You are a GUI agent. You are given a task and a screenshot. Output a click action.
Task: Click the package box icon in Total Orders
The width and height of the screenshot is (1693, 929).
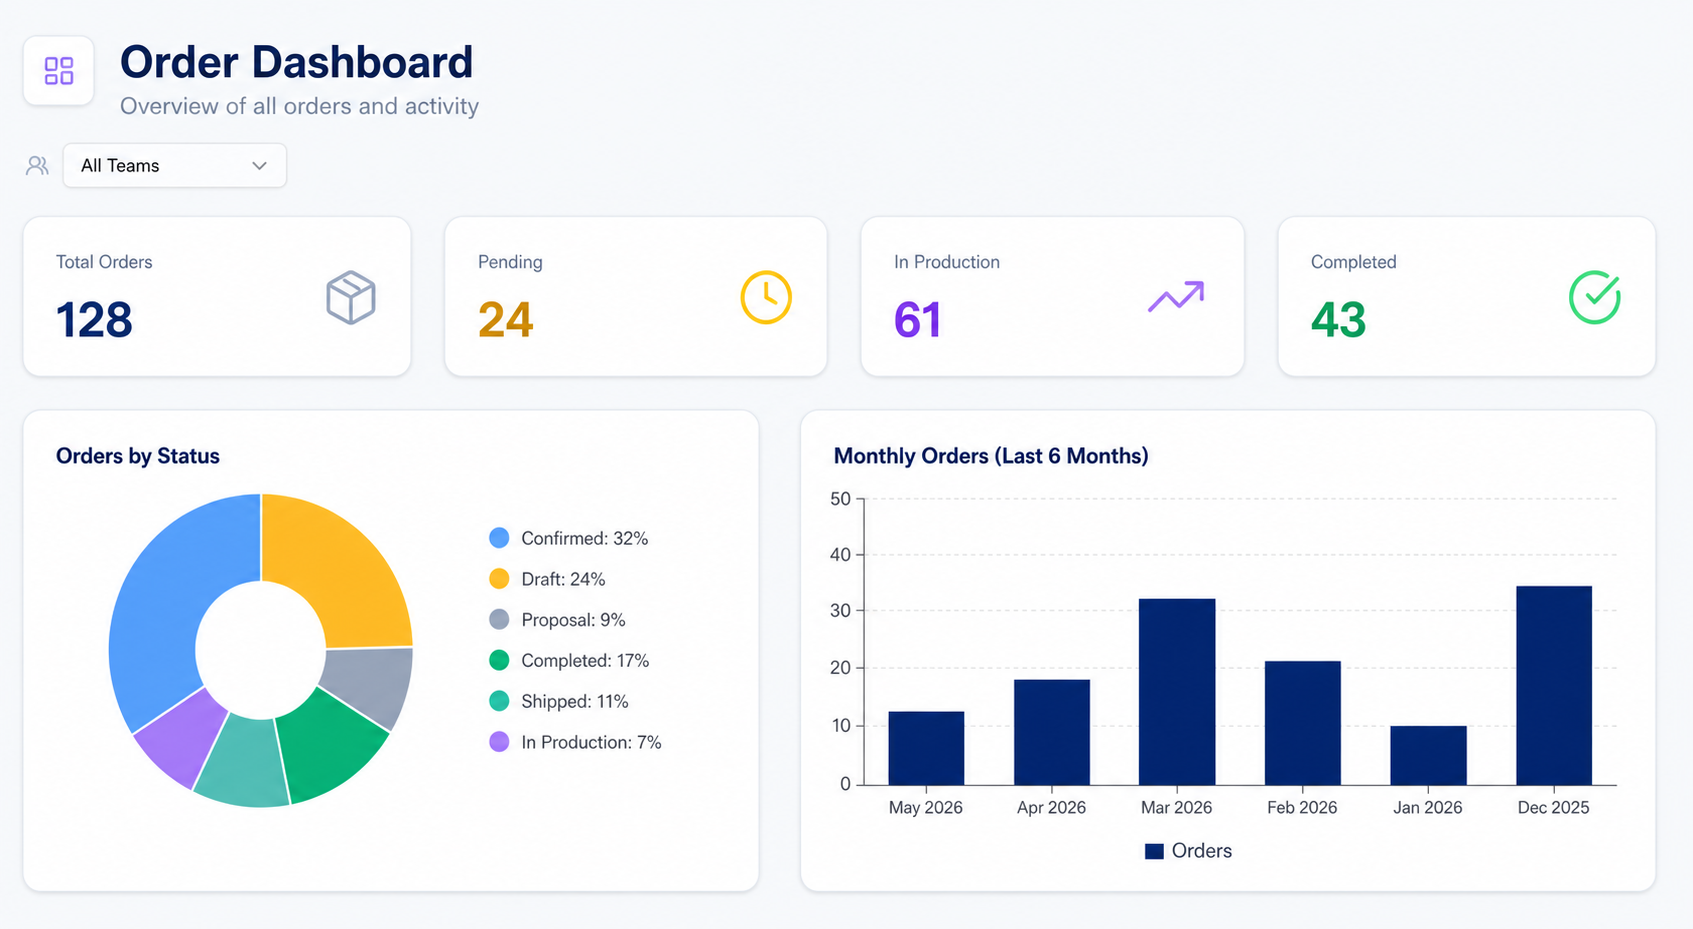pyautogui.click(x=351, y=297)
